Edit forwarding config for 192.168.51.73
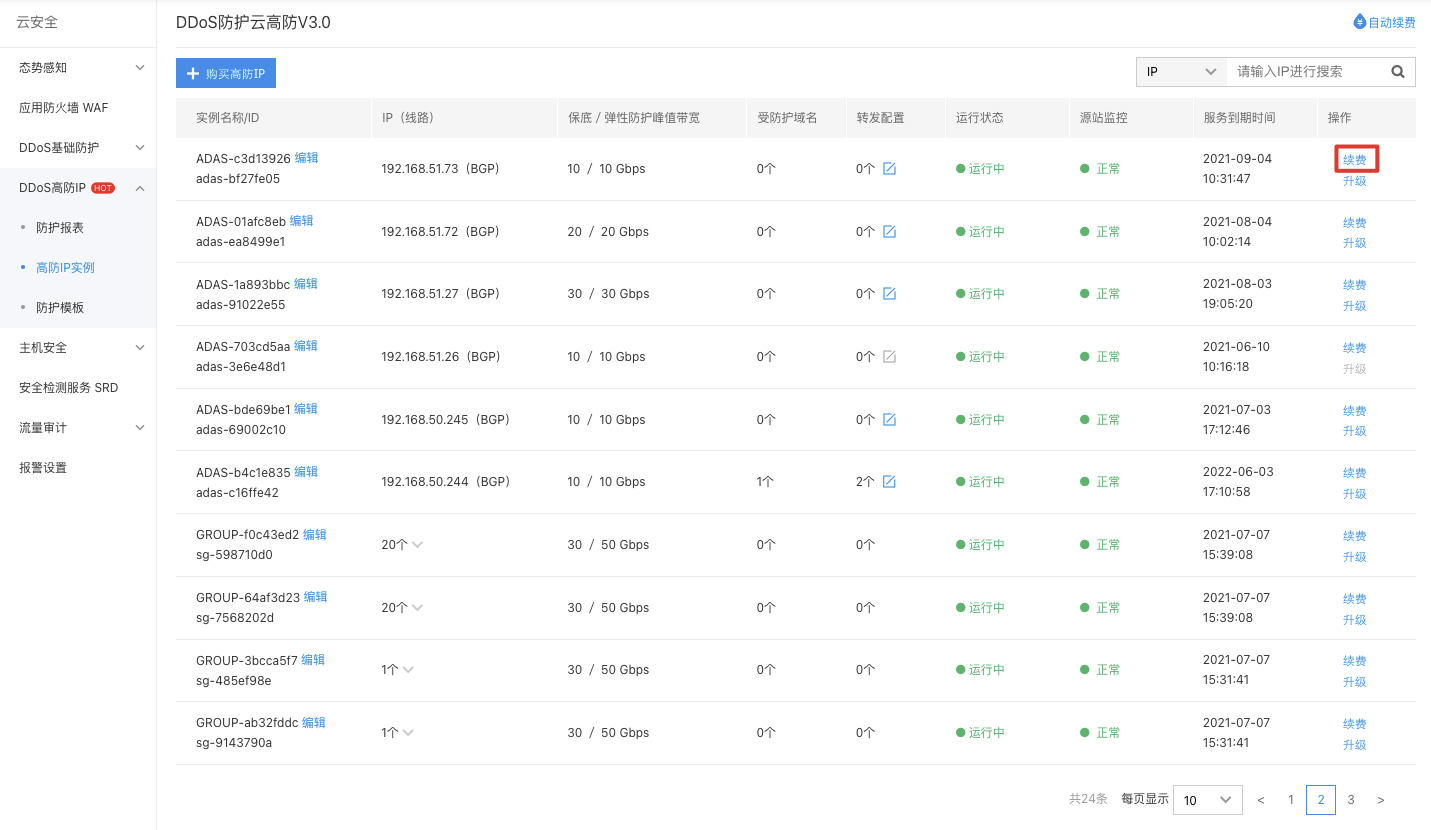Screen dimensions: 1431x830 point(889,169)
